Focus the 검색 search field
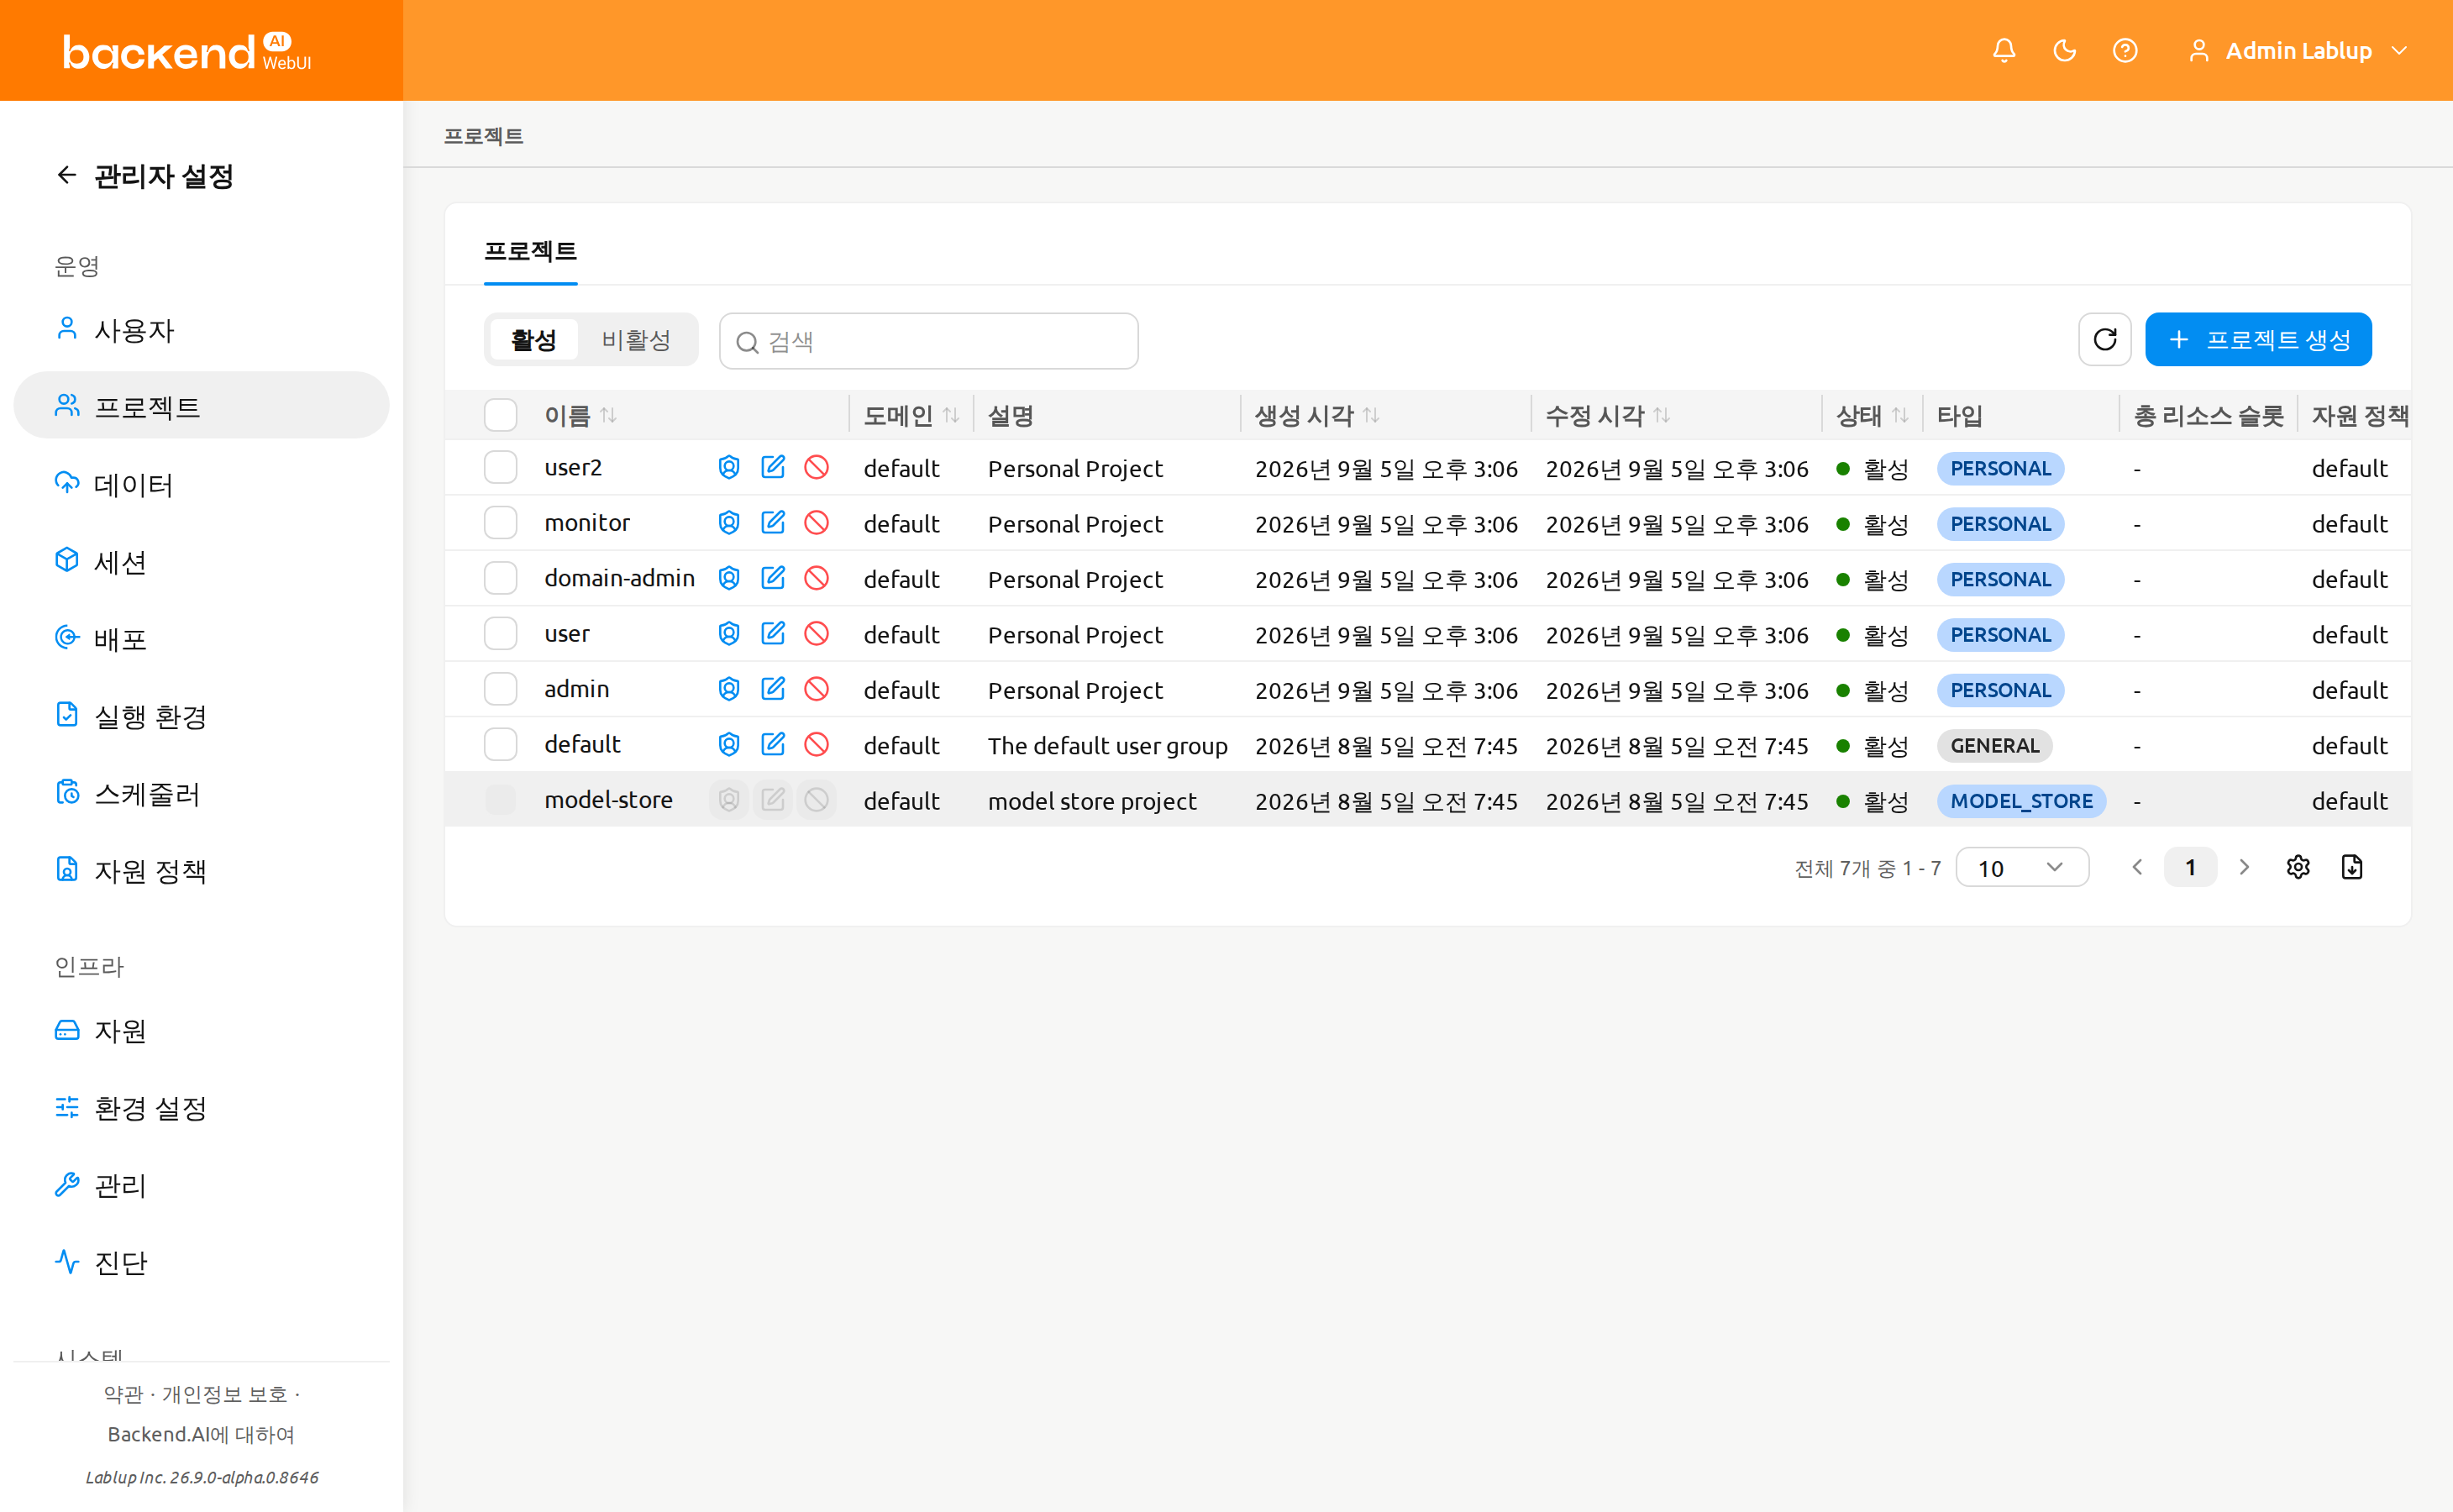The width and height of the screenshot is (2453, 1512). point(929,342)
